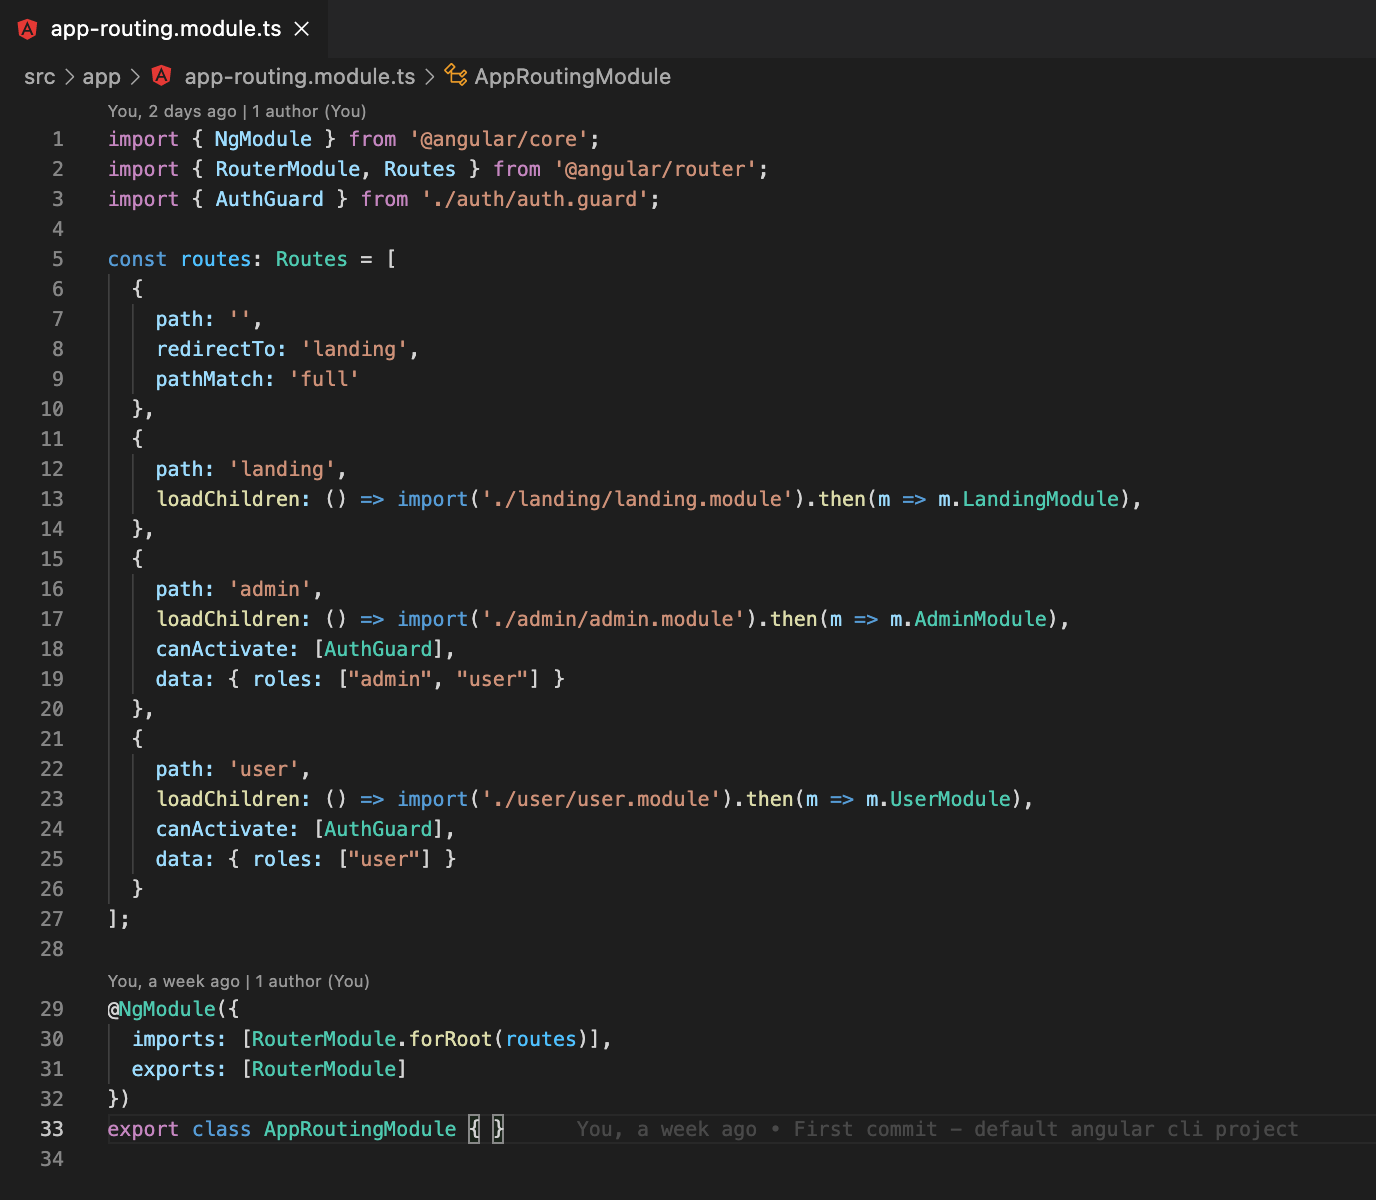Click the "@NgModule" decorator on line 29
This screenshot has height=1200, width=1376.
pyautogui.click(x=162, y=1009)
